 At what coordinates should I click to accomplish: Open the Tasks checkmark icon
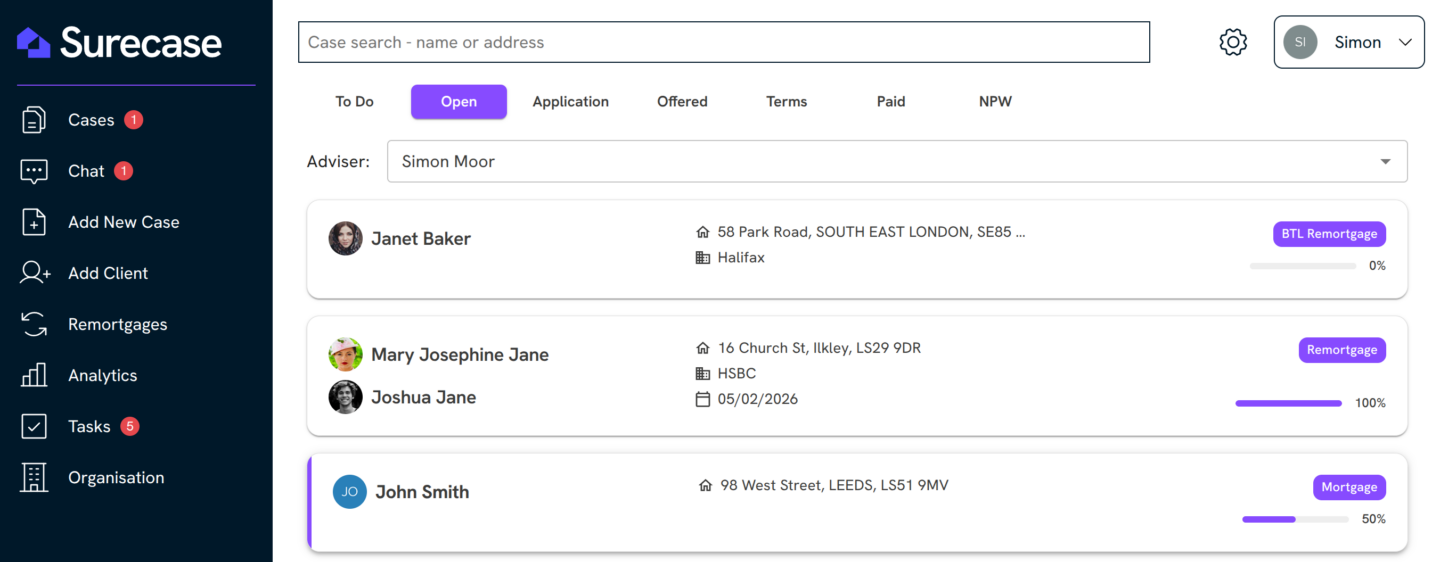pos(34,427)
